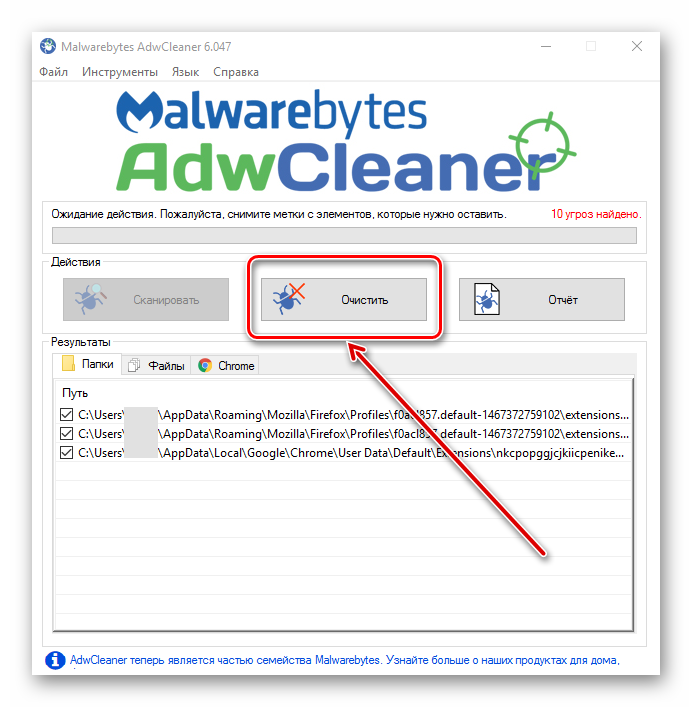The image size is (692, 707).
Task: Click the bug-with-red-X Clean icon
Action: coord(289,299)
